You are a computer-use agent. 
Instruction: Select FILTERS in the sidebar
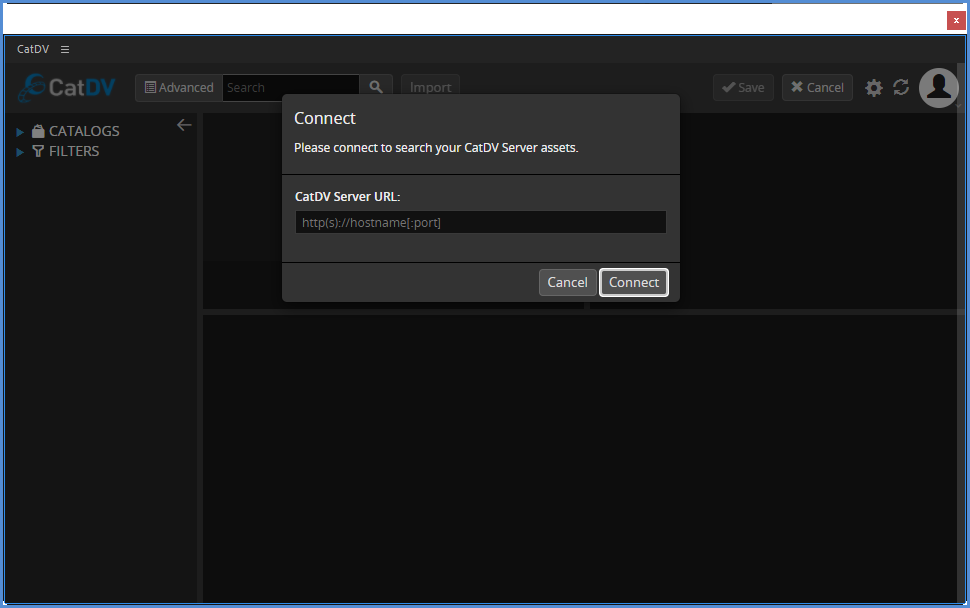pos(74,151)
